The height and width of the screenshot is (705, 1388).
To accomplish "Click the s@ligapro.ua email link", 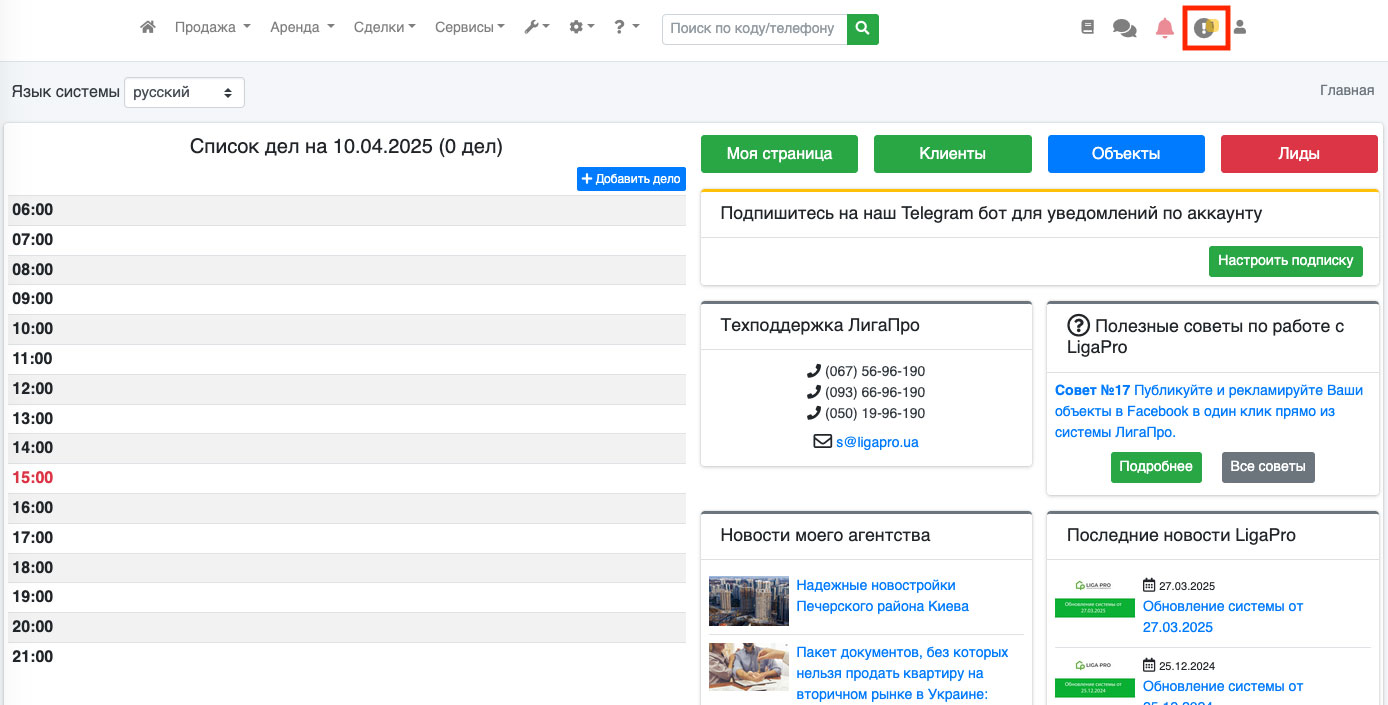I will 877,441.
